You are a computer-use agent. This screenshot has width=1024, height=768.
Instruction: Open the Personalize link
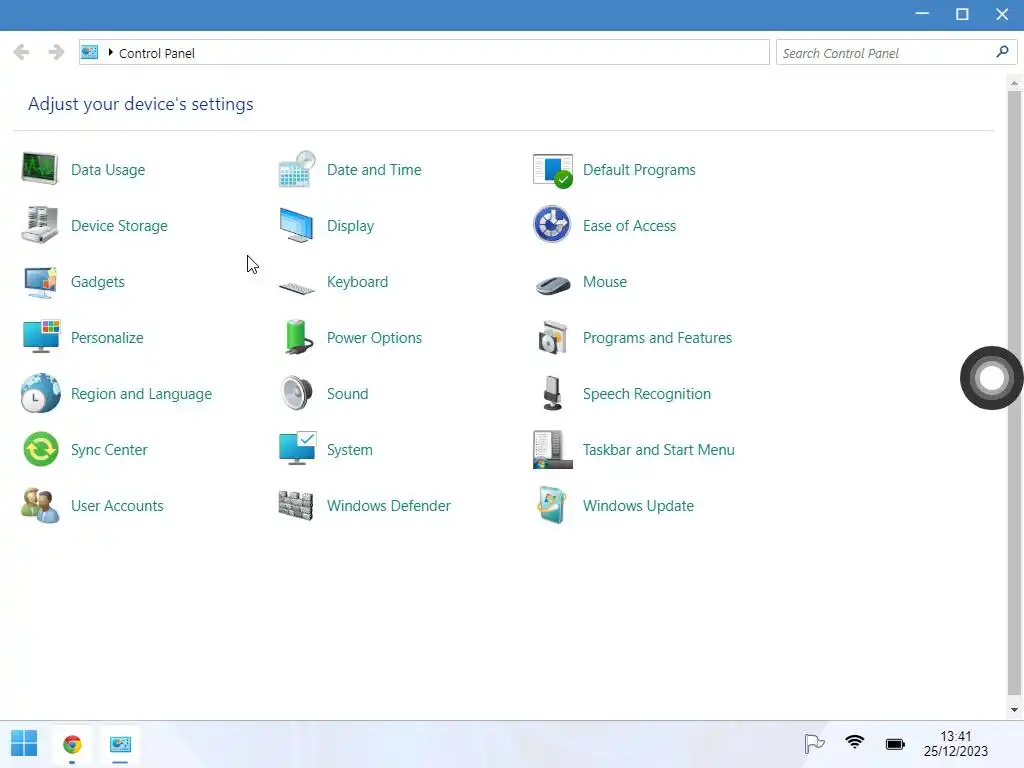[107, 338]
